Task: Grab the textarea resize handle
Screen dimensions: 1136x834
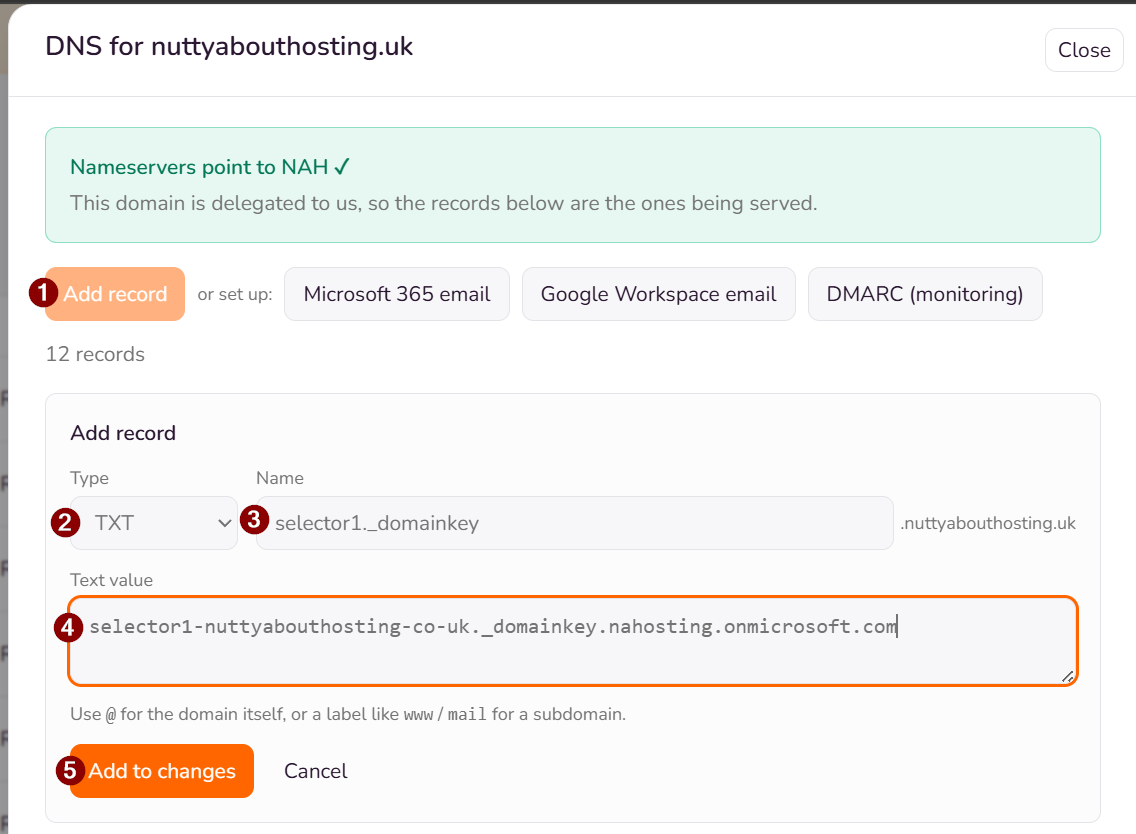Action: click(x=1068, y=677)
